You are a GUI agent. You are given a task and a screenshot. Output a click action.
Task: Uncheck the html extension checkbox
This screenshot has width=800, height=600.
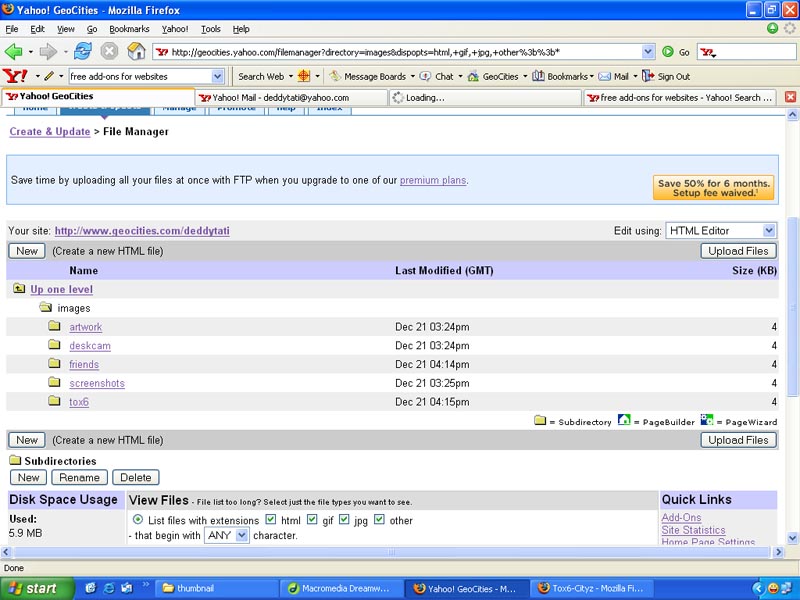point(271,519)
